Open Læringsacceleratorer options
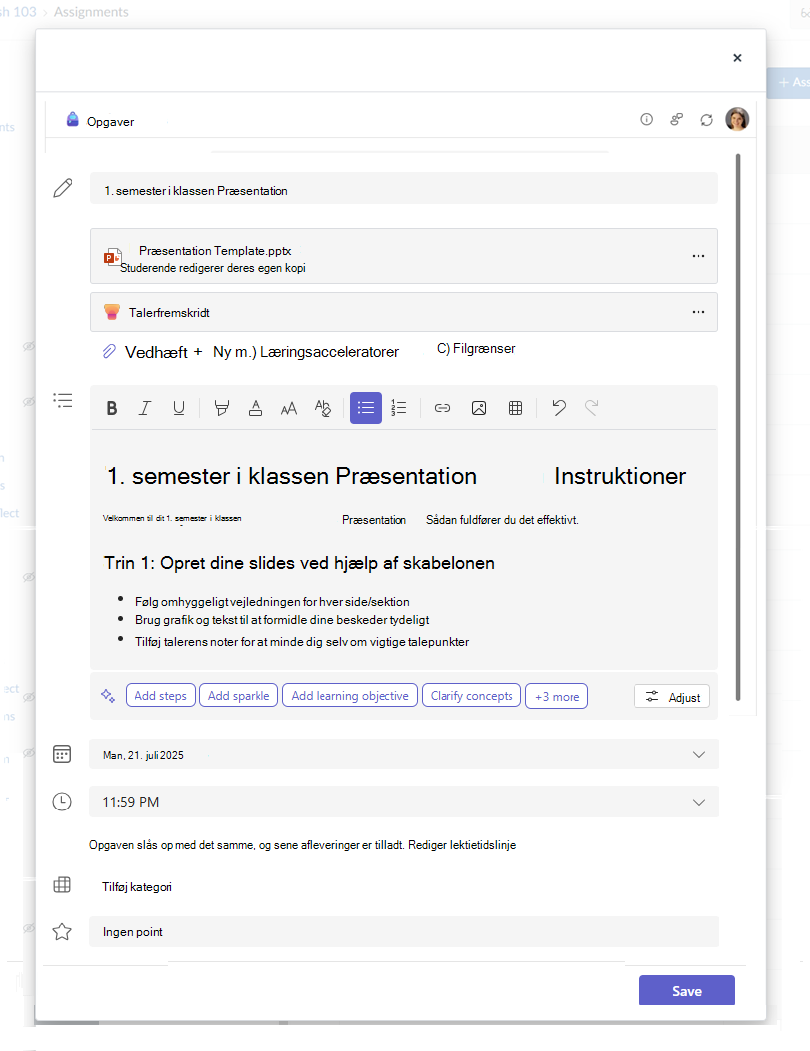This screenshot has width=810, height=1051. click(x=329, y=352)
